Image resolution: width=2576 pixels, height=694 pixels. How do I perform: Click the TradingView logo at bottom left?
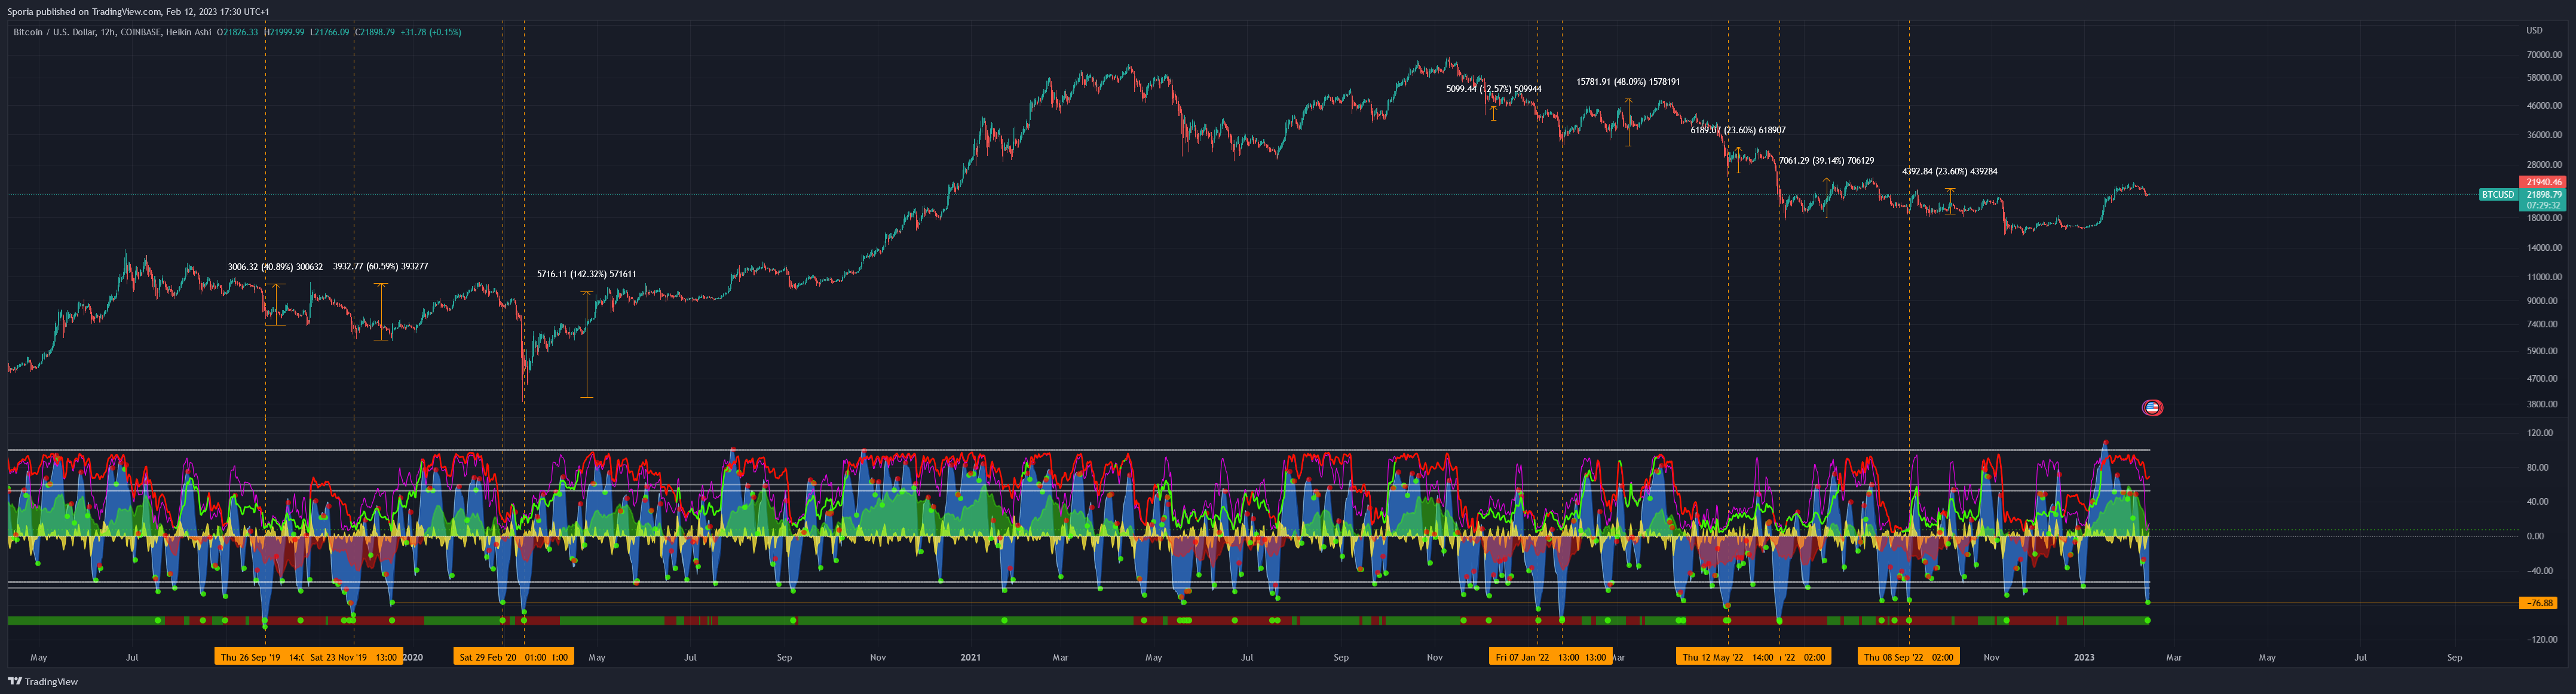coord(42,682)
